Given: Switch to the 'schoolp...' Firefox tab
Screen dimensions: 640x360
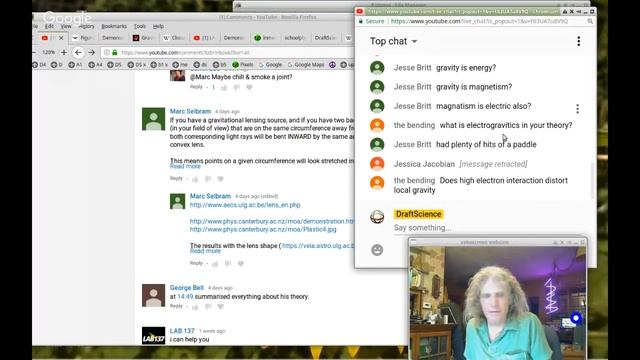Looking at the screenshot, I should pyautogui.click(x=295, y=38).
